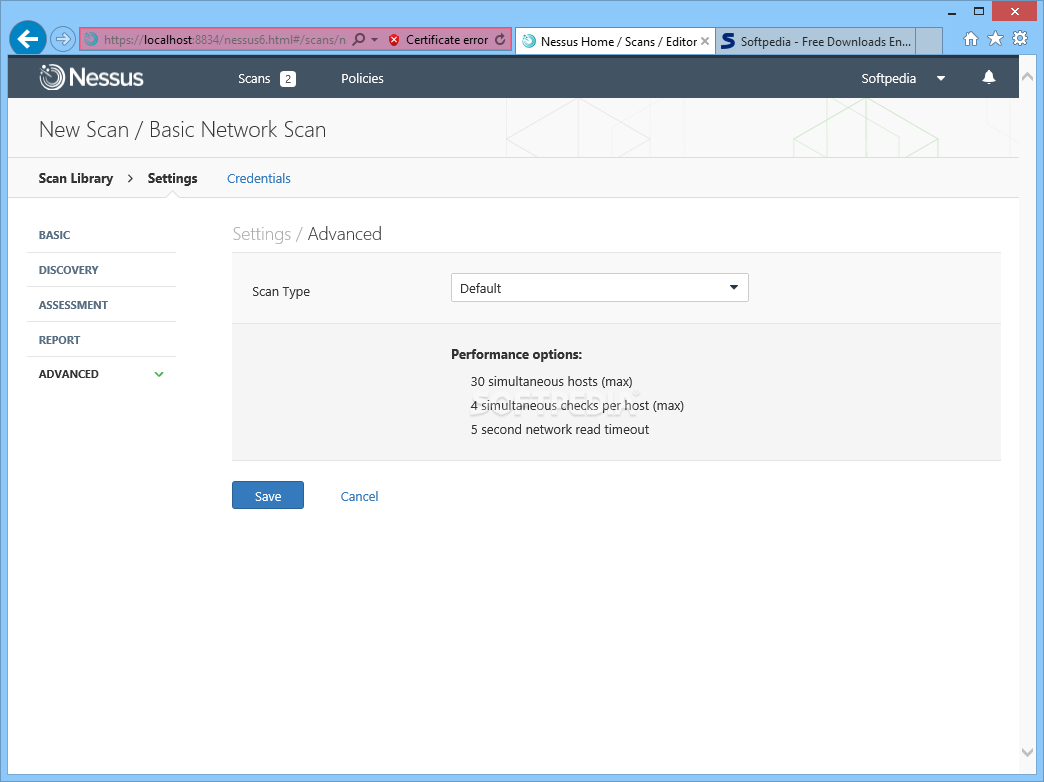Click the browser Home icon
This screenshot has width=1044, height=782.
click(971, 39)
